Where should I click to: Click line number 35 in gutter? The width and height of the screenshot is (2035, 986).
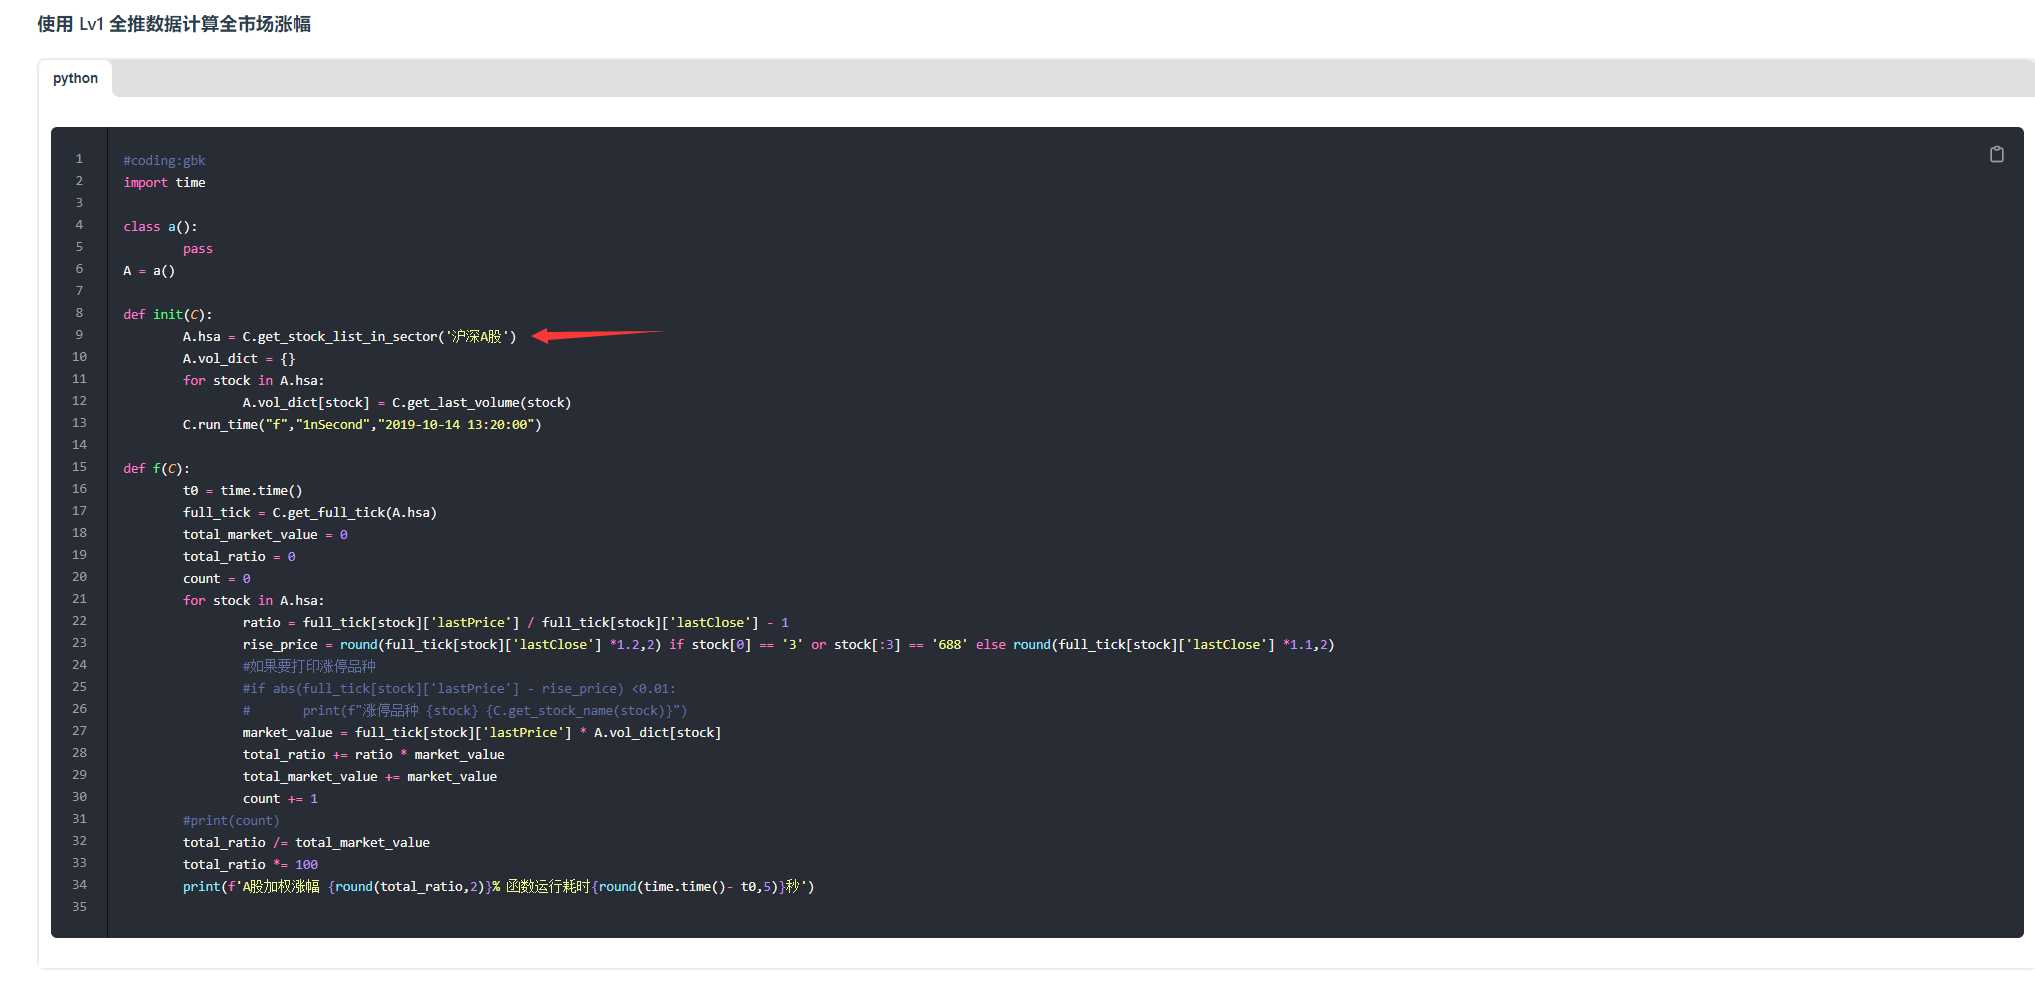point(79,906)
